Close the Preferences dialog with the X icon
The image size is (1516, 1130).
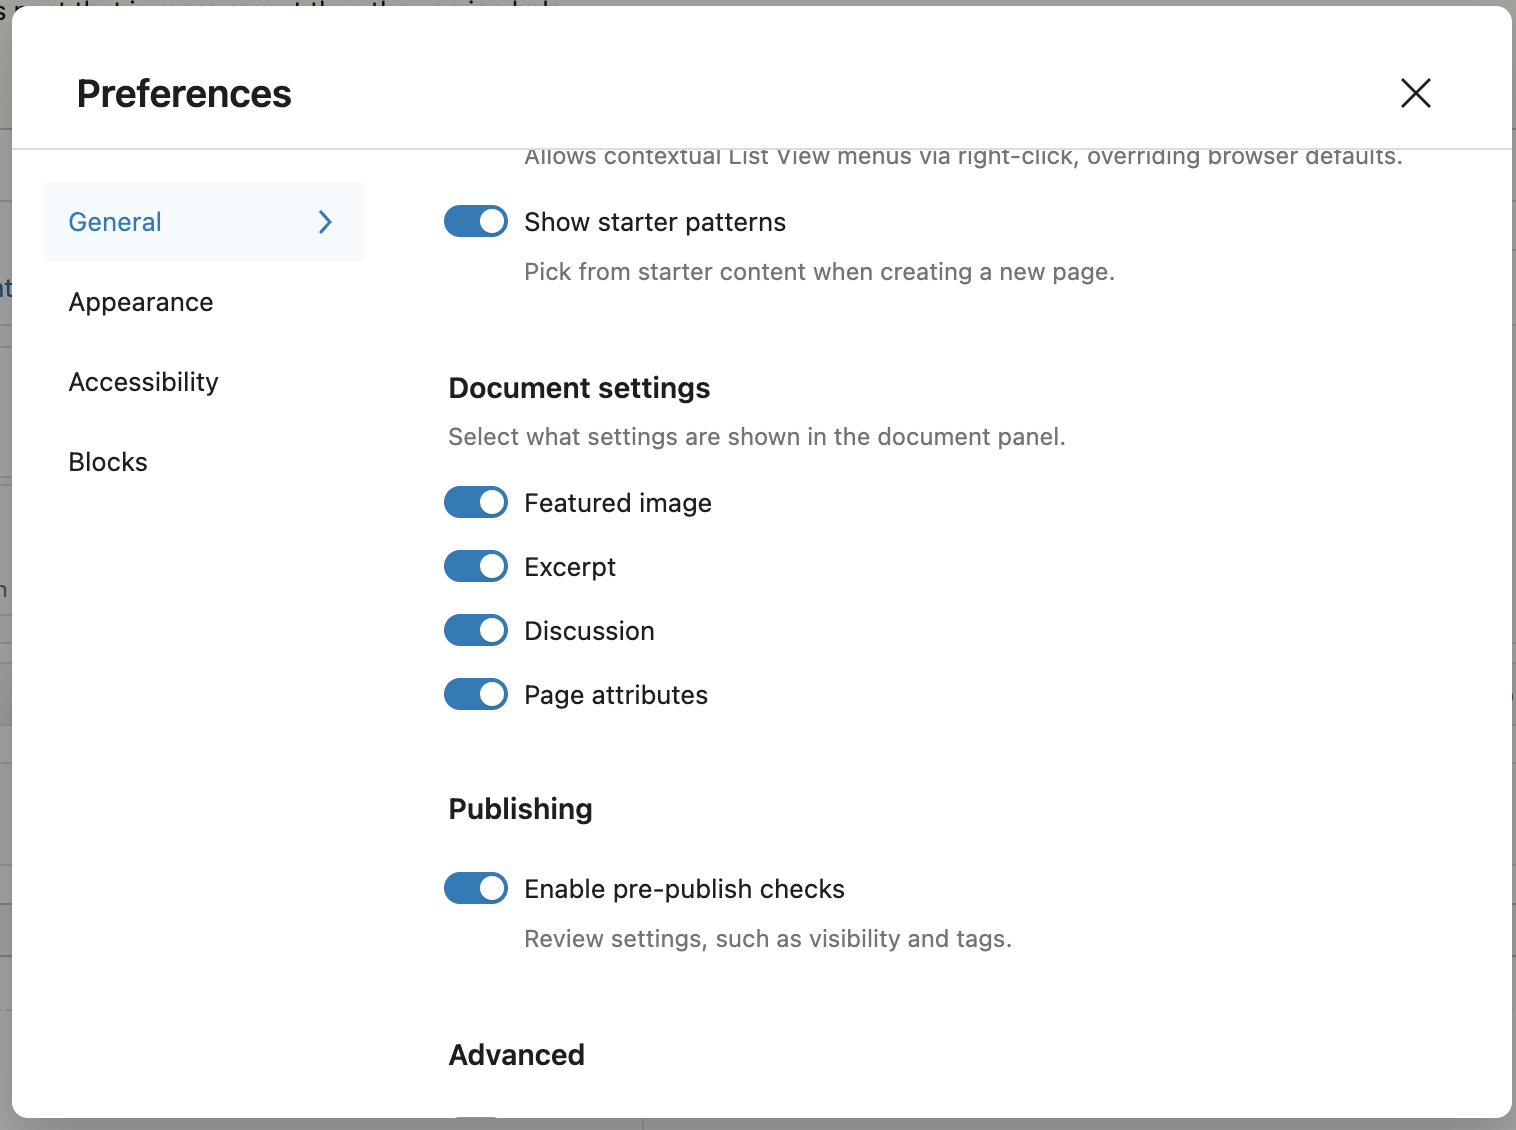(1415, 93)
